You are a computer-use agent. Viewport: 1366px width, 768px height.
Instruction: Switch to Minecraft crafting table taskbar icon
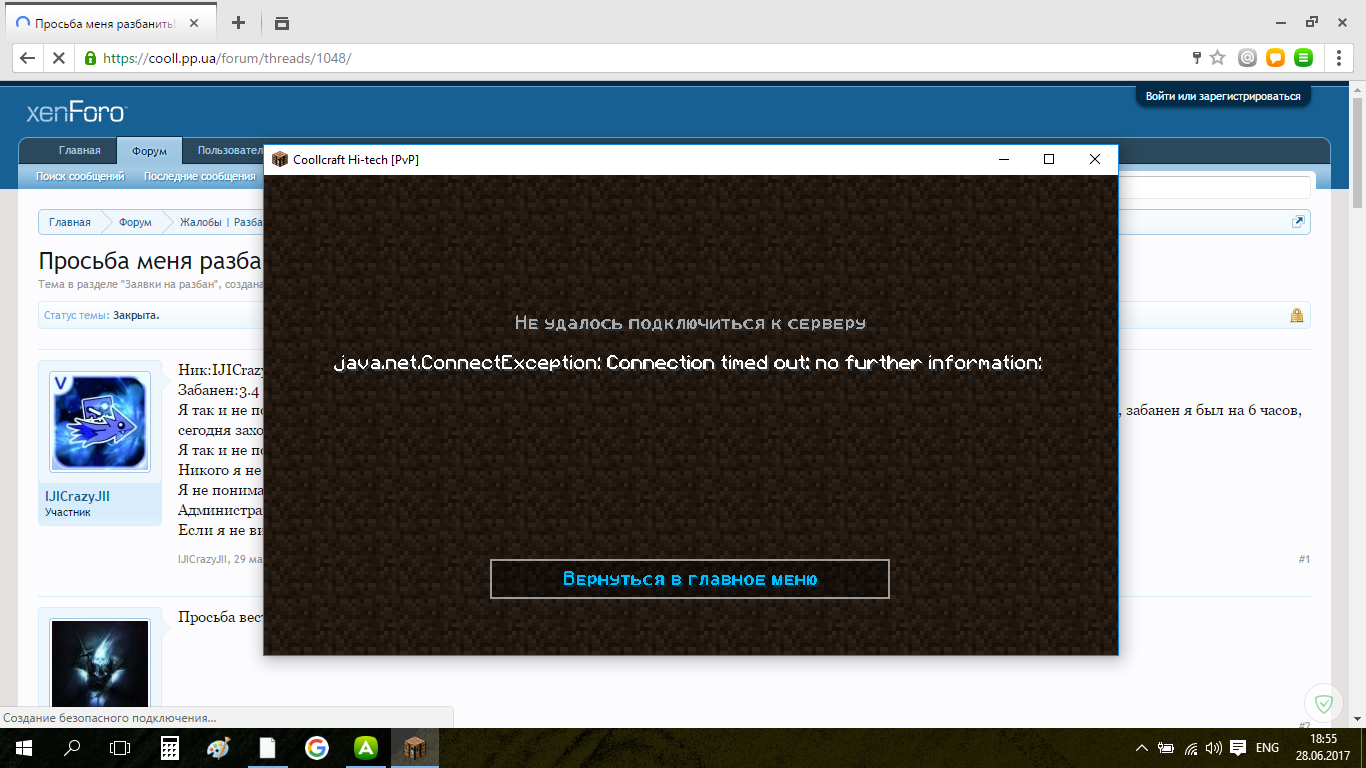(414, 748)
